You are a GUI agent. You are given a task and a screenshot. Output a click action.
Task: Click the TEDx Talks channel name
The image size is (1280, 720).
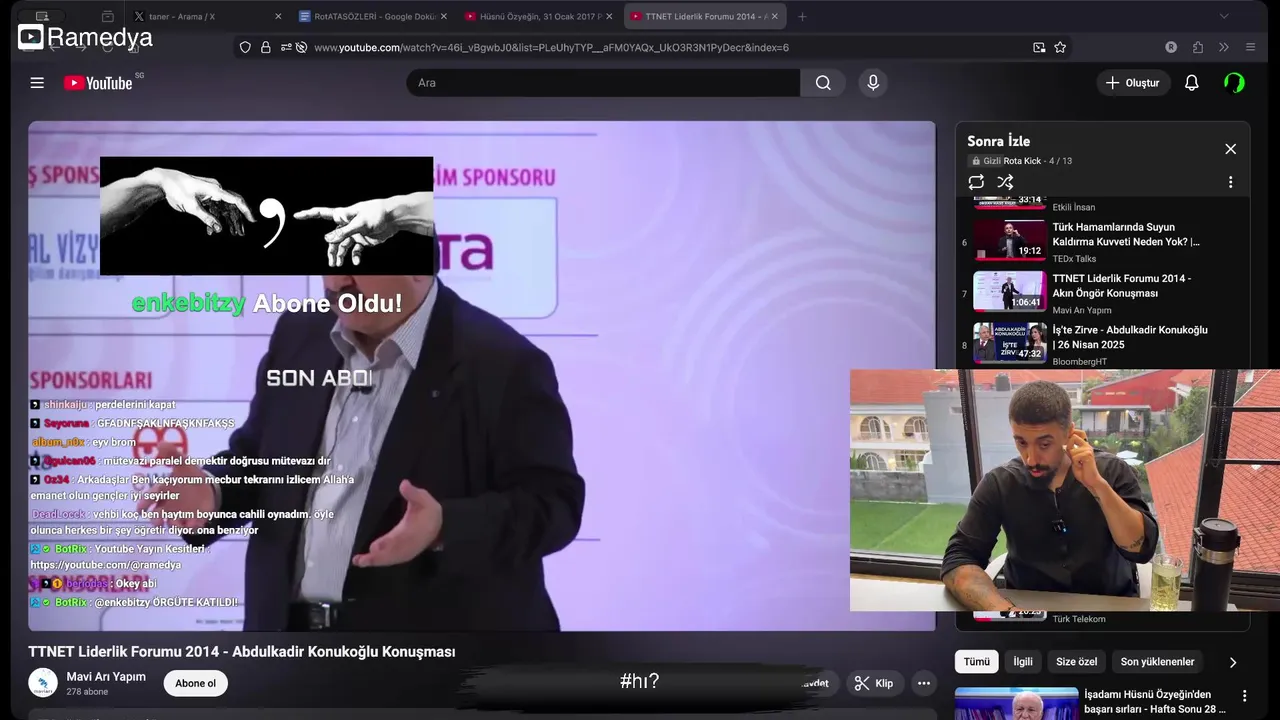click(x=1074, y=259)
